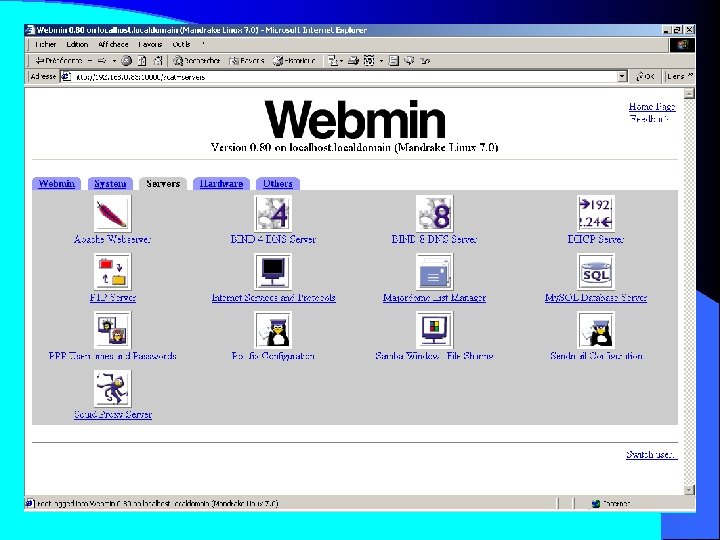Open the Majordomo List Manager envelope icon

tap(434, 272)
